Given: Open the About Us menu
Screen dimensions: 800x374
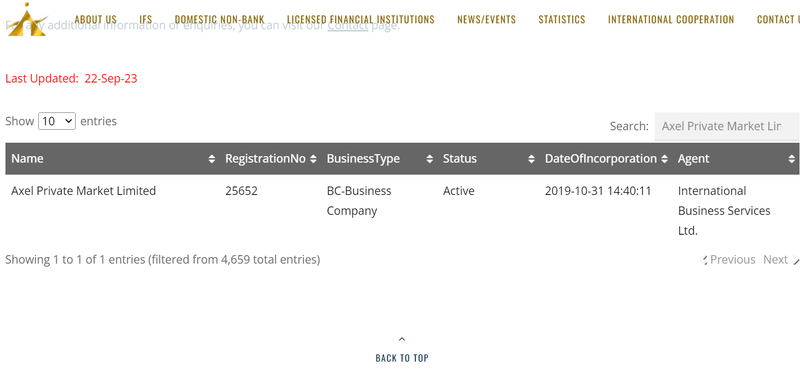Looking at the screenshot, I should 95,19.
